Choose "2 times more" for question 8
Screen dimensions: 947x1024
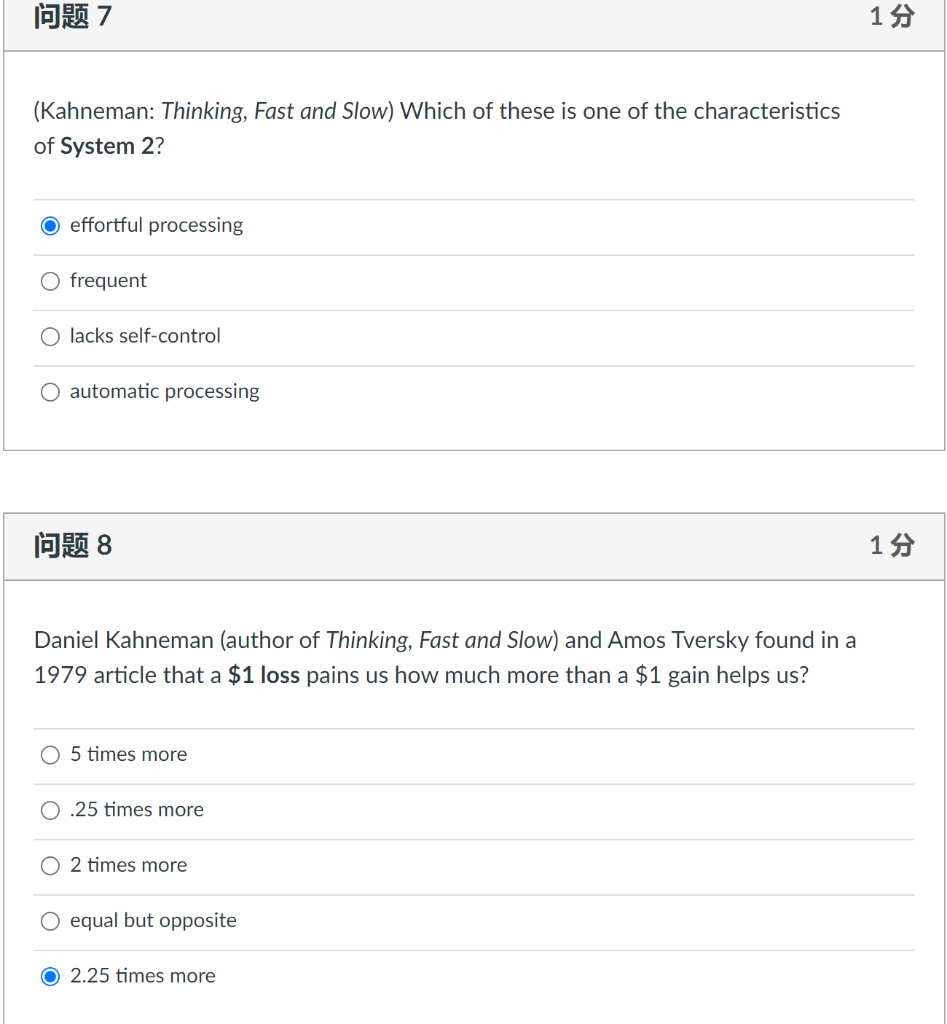(x=50, y=865)
